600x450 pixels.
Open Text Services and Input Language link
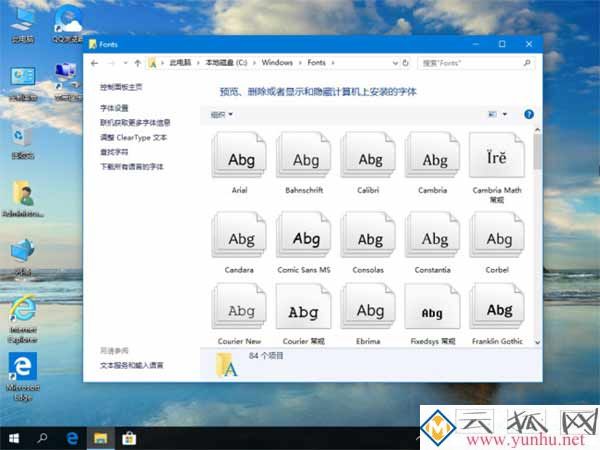(132, 365)
